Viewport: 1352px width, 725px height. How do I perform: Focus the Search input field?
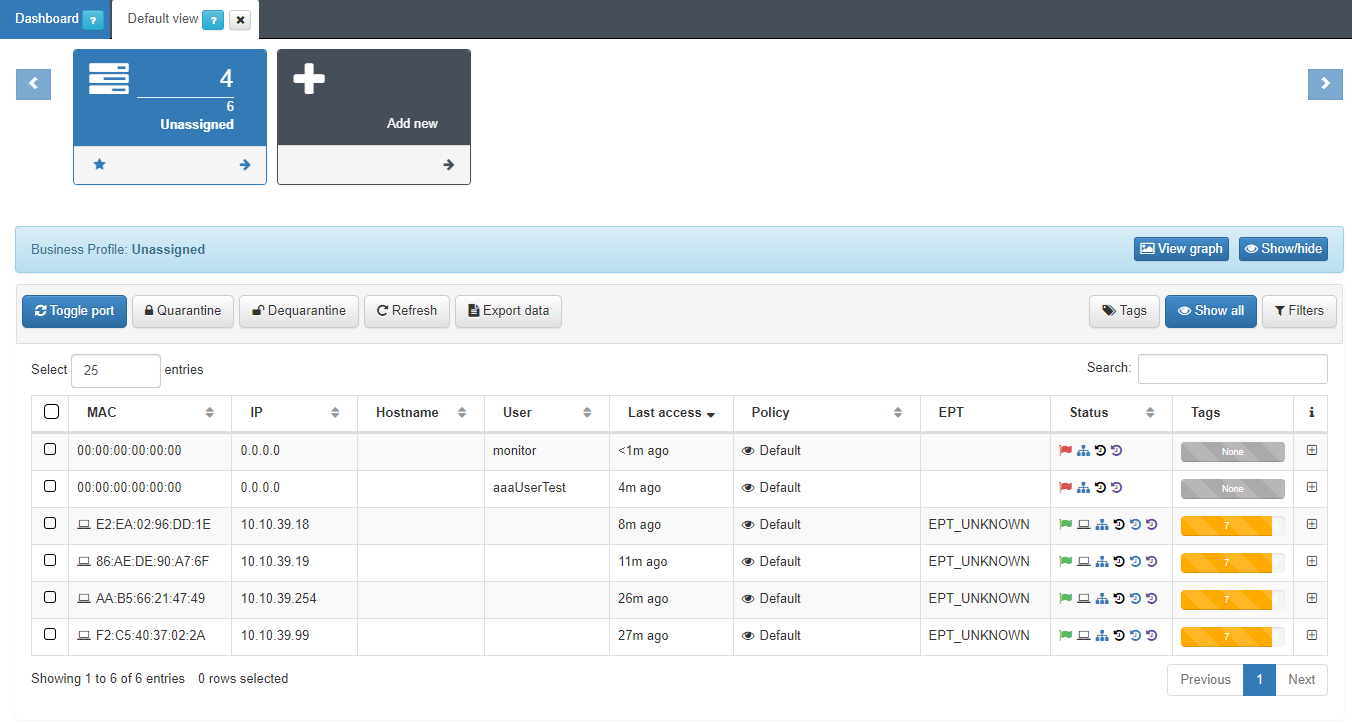(x=1232, y=369)
